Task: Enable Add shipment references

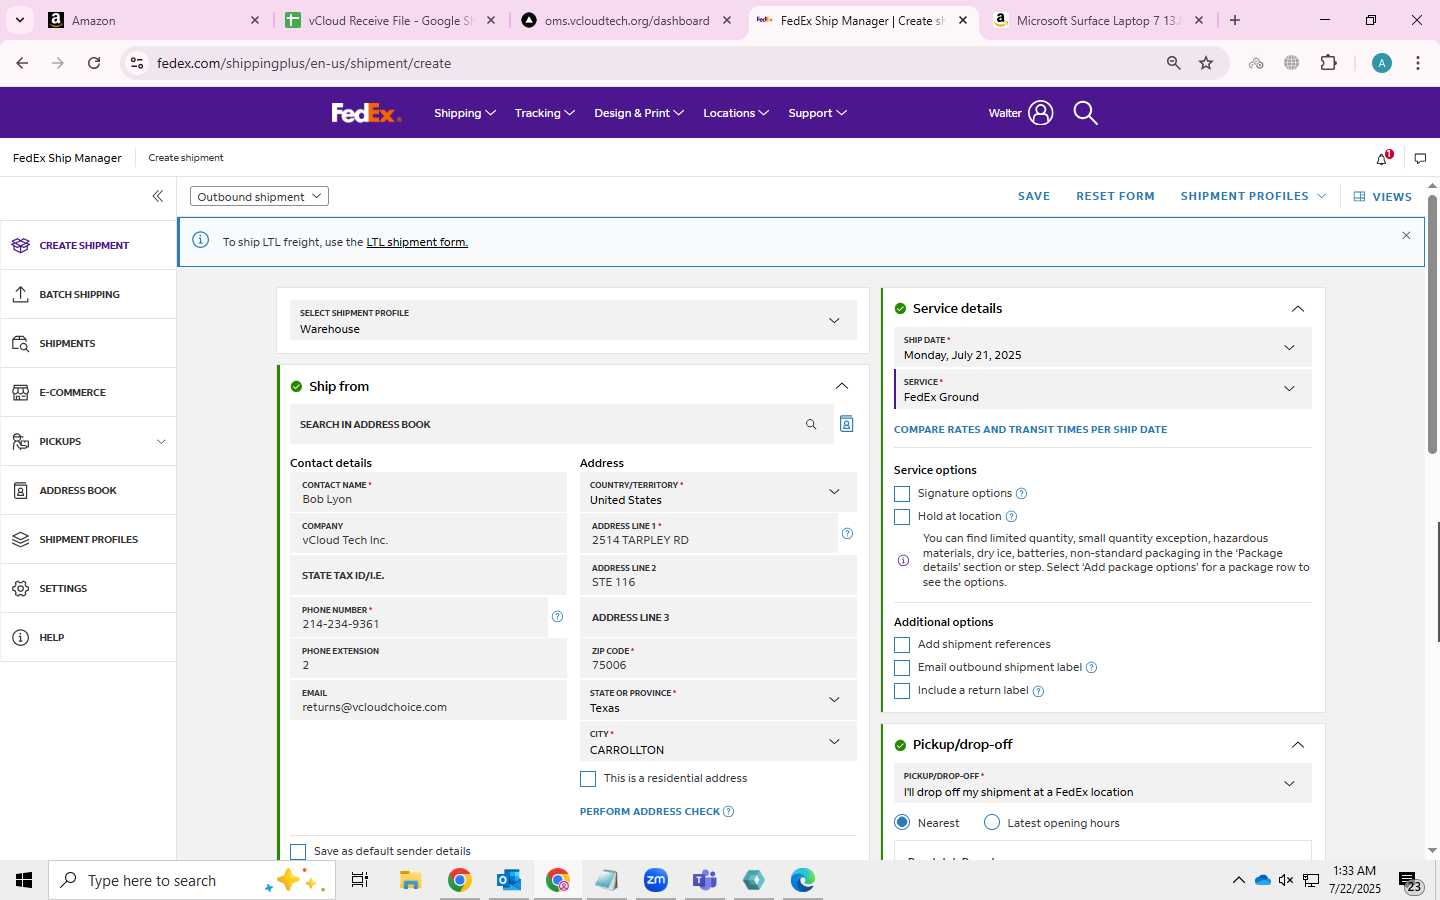Action: coord(902,645)
